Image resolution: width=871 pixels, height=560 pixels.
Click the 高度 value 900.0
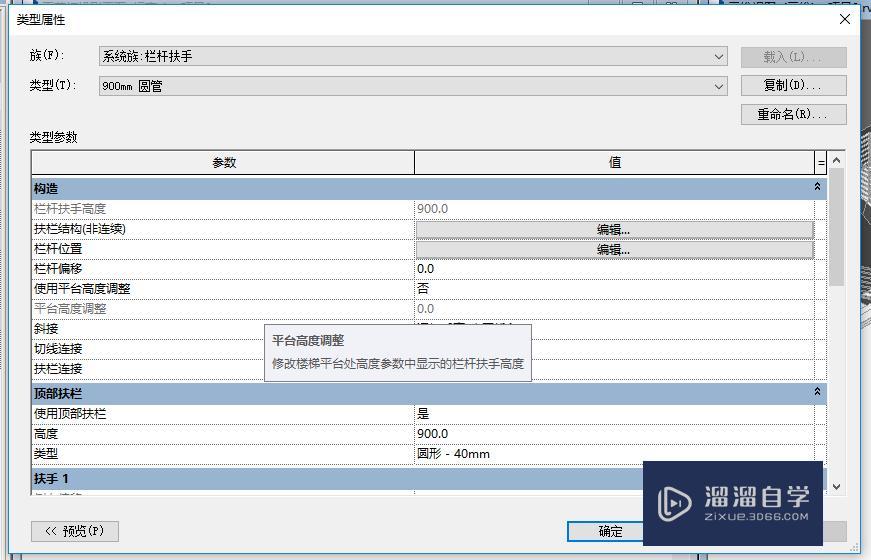pos(614,434)
